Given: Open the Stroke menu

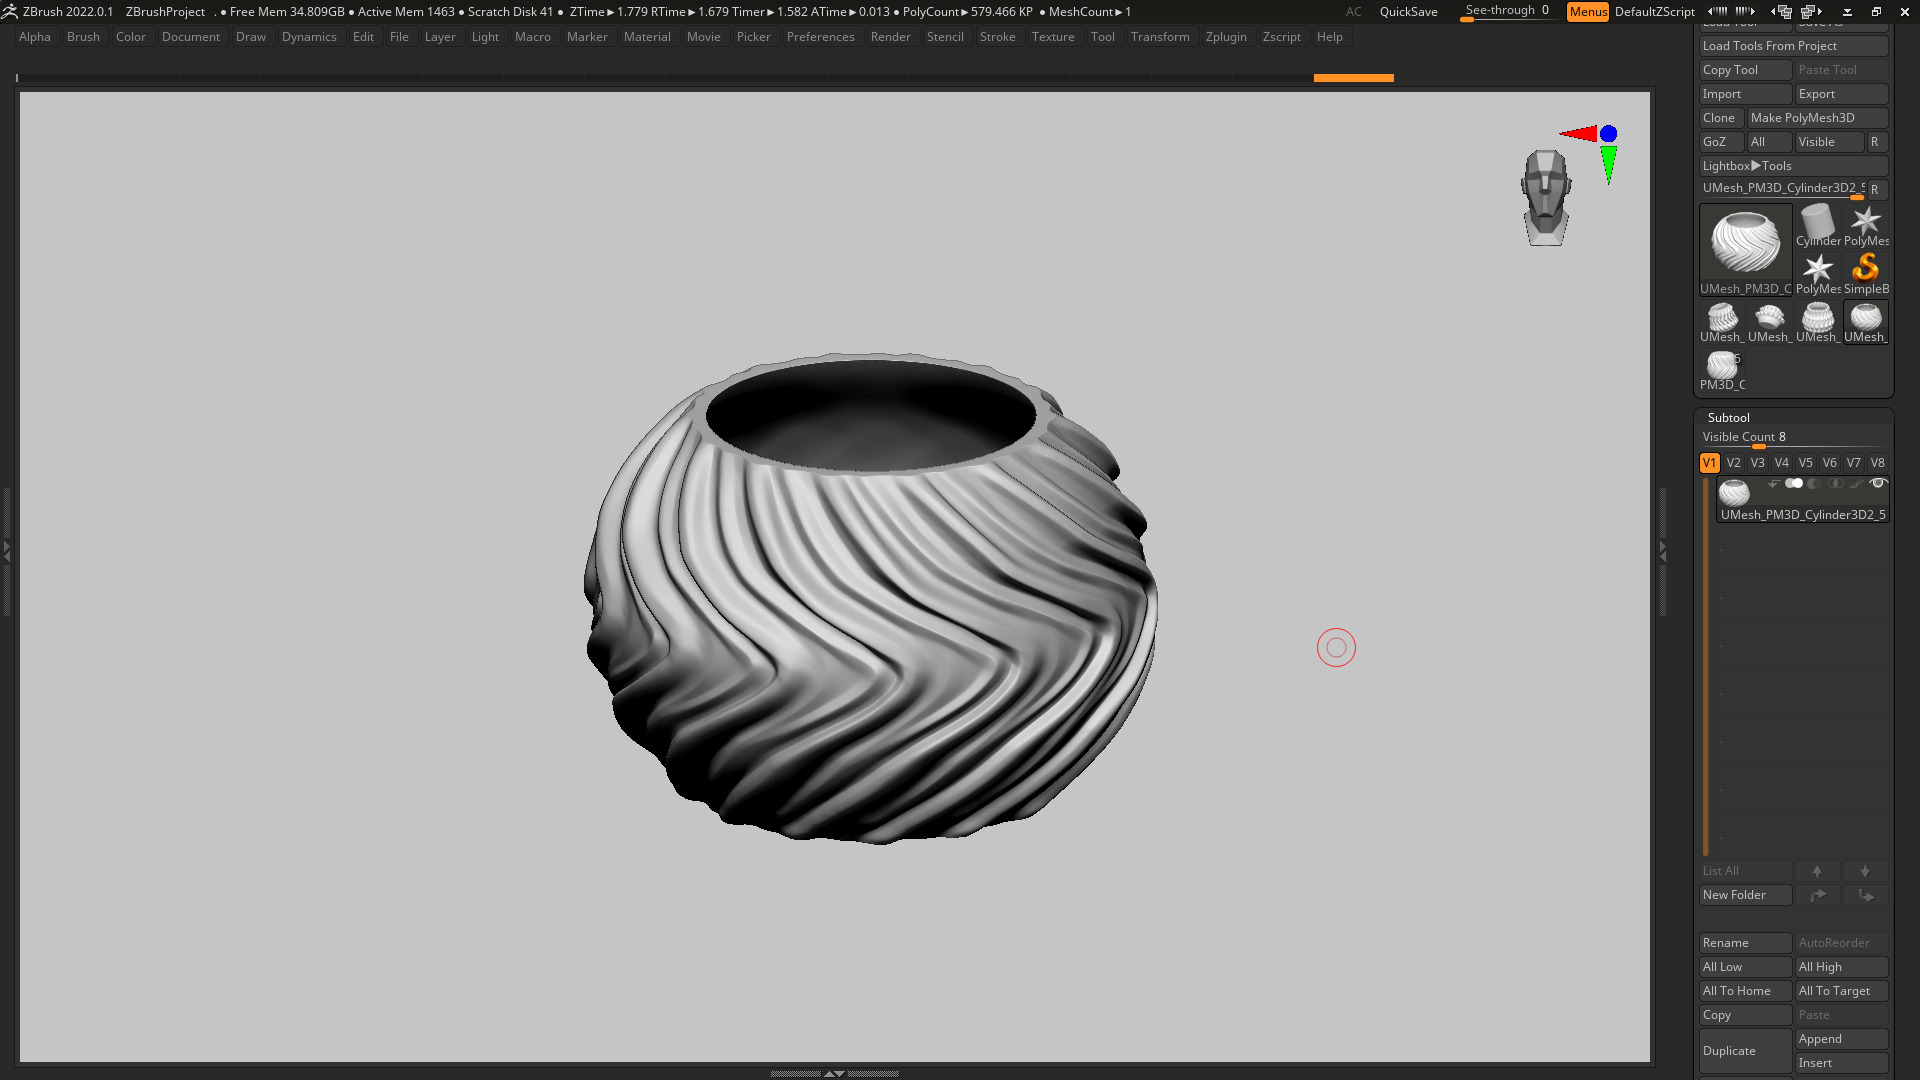Looking at the screenshot, I should coord(997,37).
